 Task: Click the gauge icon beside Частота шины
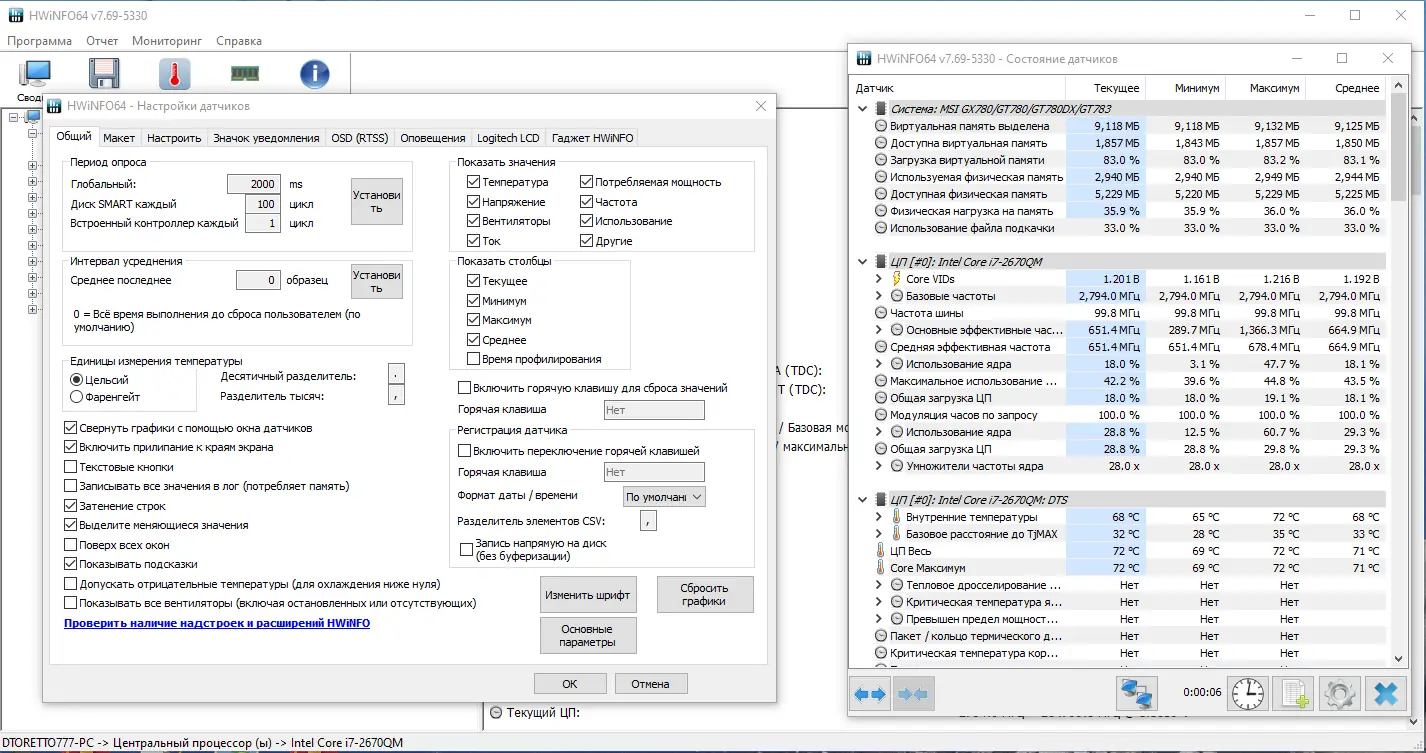click(x=881, y=313)
